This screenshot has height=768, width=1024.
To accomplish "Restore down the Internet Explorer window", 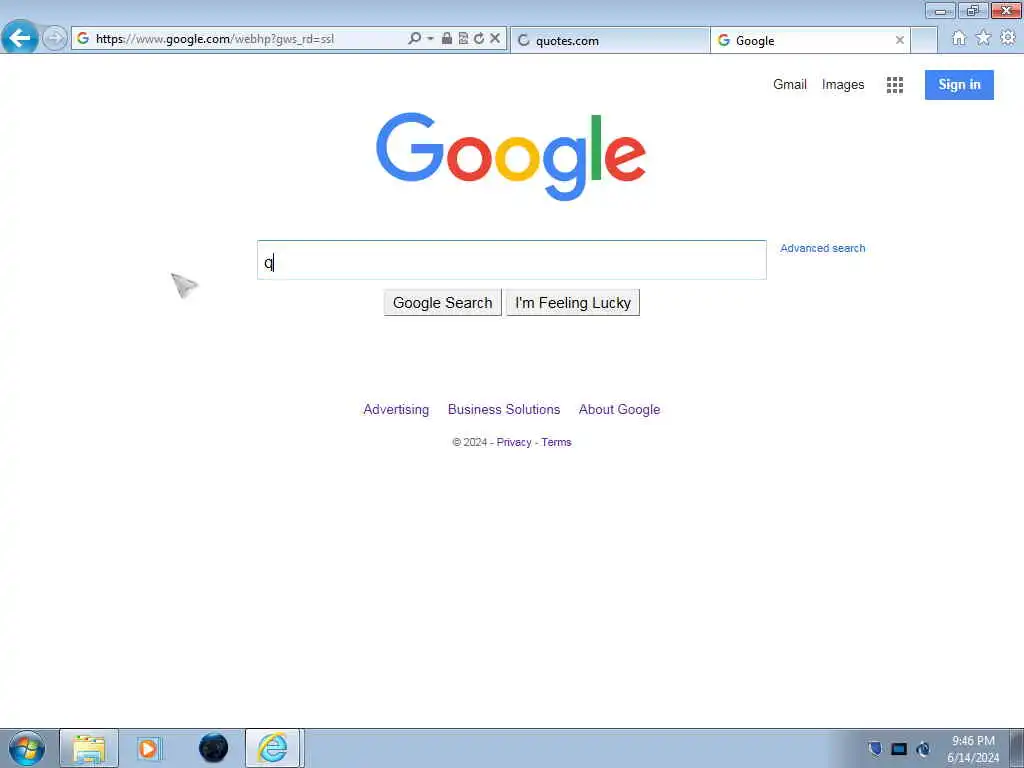I will [973, 10].
